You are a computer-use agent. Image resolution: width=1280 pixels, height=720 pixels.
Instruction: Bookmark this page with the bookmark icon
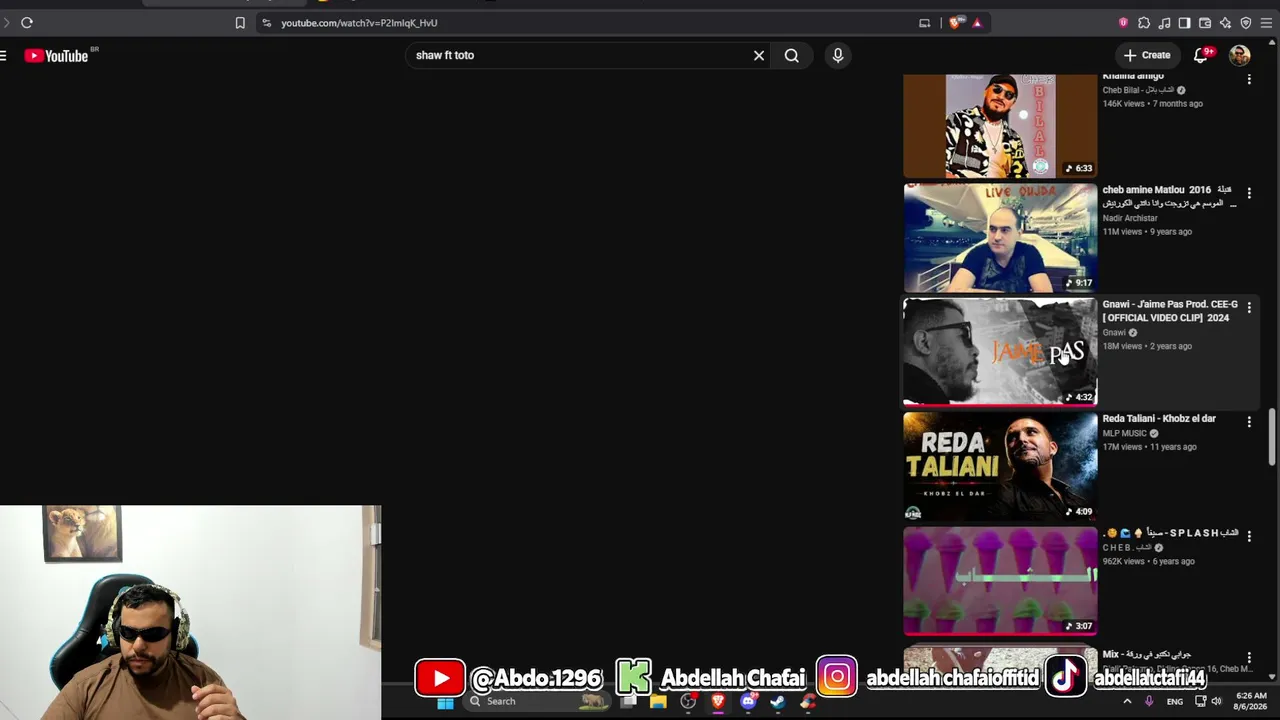[x=240, y=23]
